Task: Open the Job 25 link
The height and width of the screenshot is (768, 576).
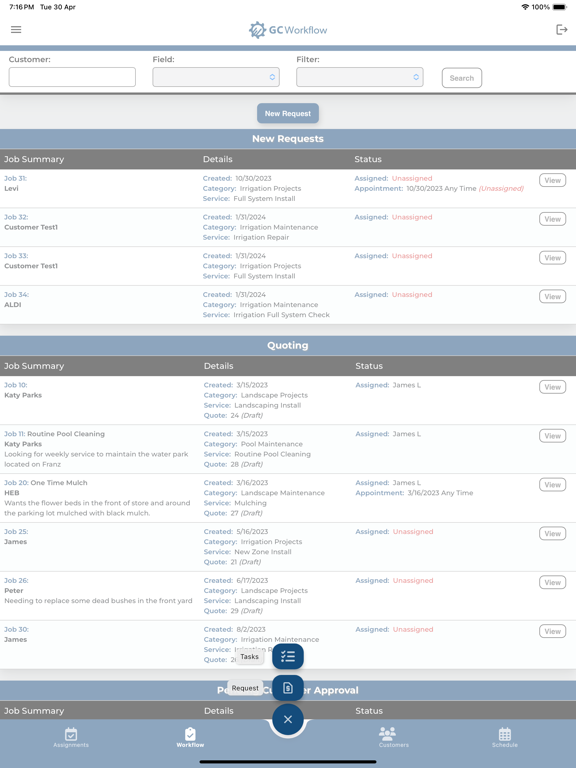Action: [x=16, y=531]
